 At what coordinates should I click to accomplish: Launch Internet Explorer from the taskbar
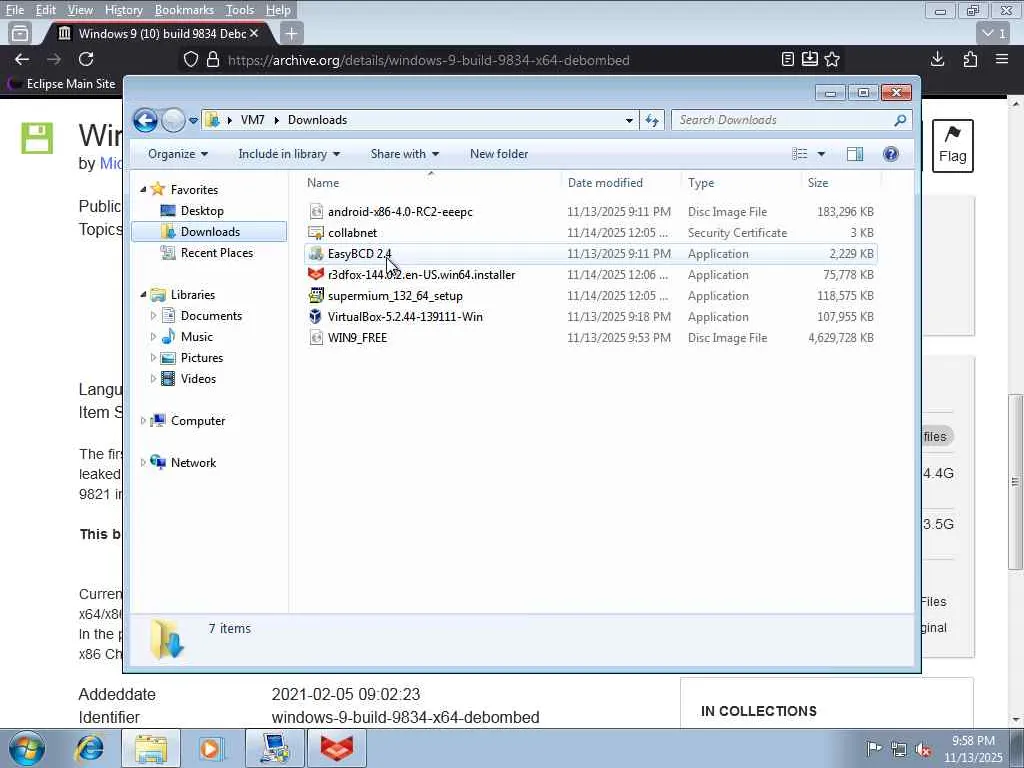coord(89,748)
